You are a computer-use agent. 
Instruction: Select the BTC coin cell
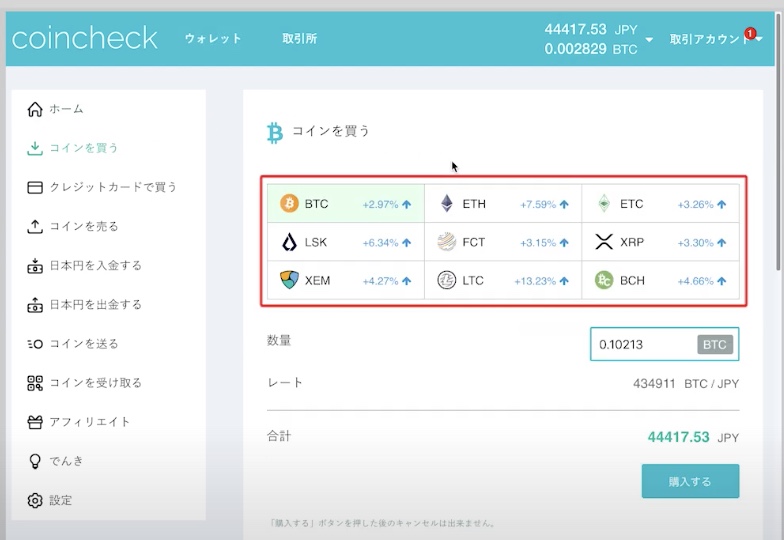[x=346, y=204]
